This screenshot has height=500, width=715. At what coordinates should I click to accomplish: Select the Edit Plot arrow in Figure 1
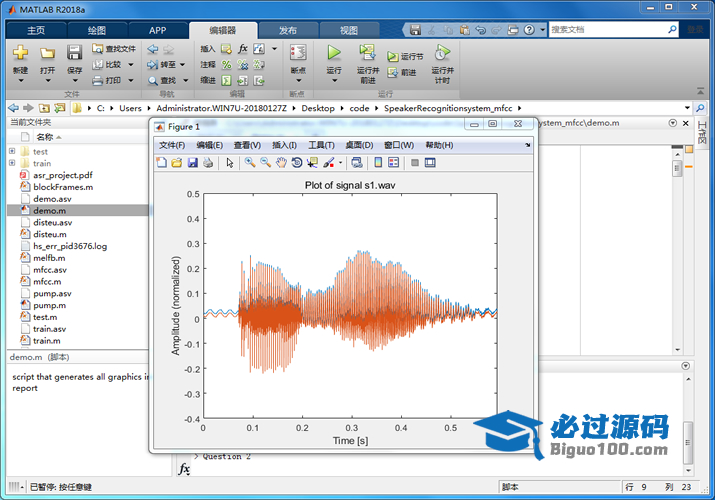(x=230, y=163)
